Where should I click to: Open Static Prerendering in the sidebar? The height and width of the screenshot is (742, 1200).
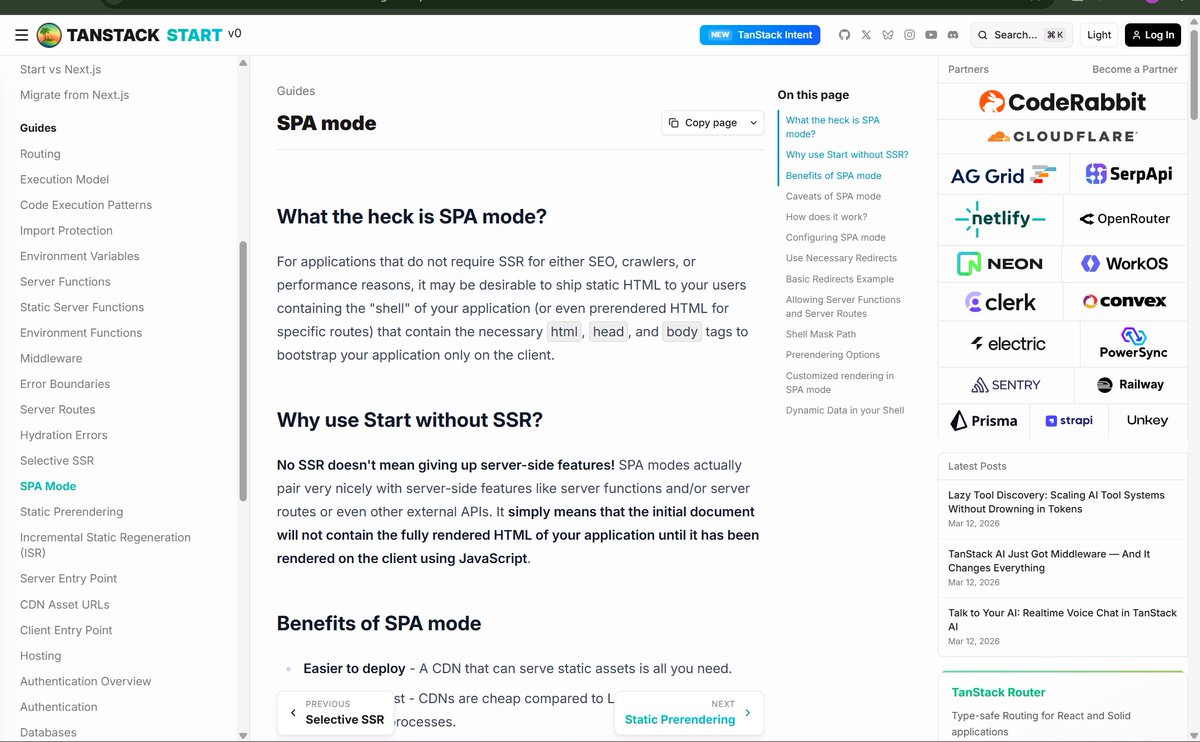[72, 512]
